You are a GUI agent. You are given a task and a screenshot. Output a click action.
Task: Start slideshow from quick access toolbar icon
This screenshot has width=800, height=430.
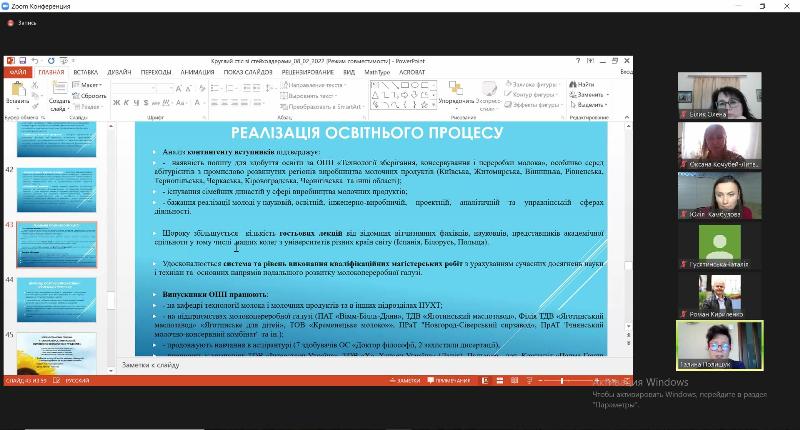63,61
